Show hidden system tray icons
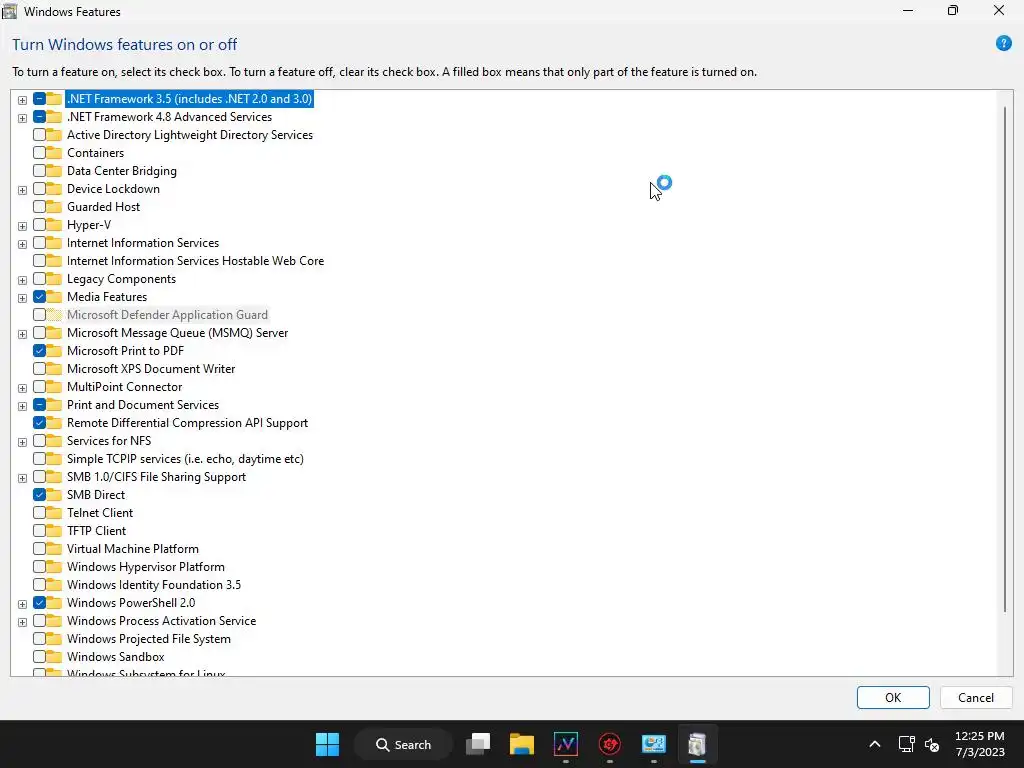Image resolution: width=1024 pixels, height=768 pixels. point(874,744)
